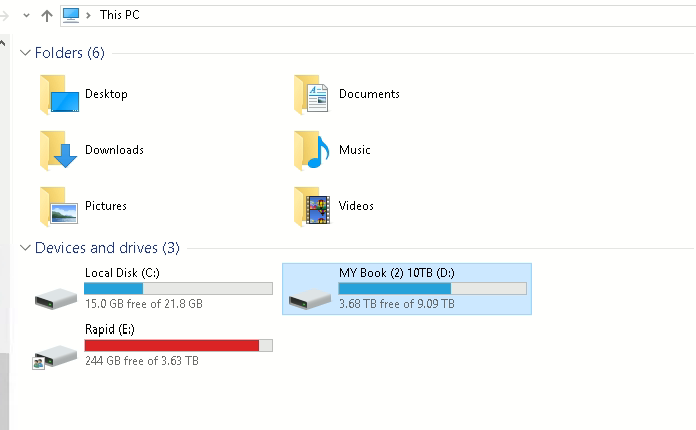Screen dimensions: 696x430
Task: Click the red Rapid (E:) usage bar
Action: point(178,345)
